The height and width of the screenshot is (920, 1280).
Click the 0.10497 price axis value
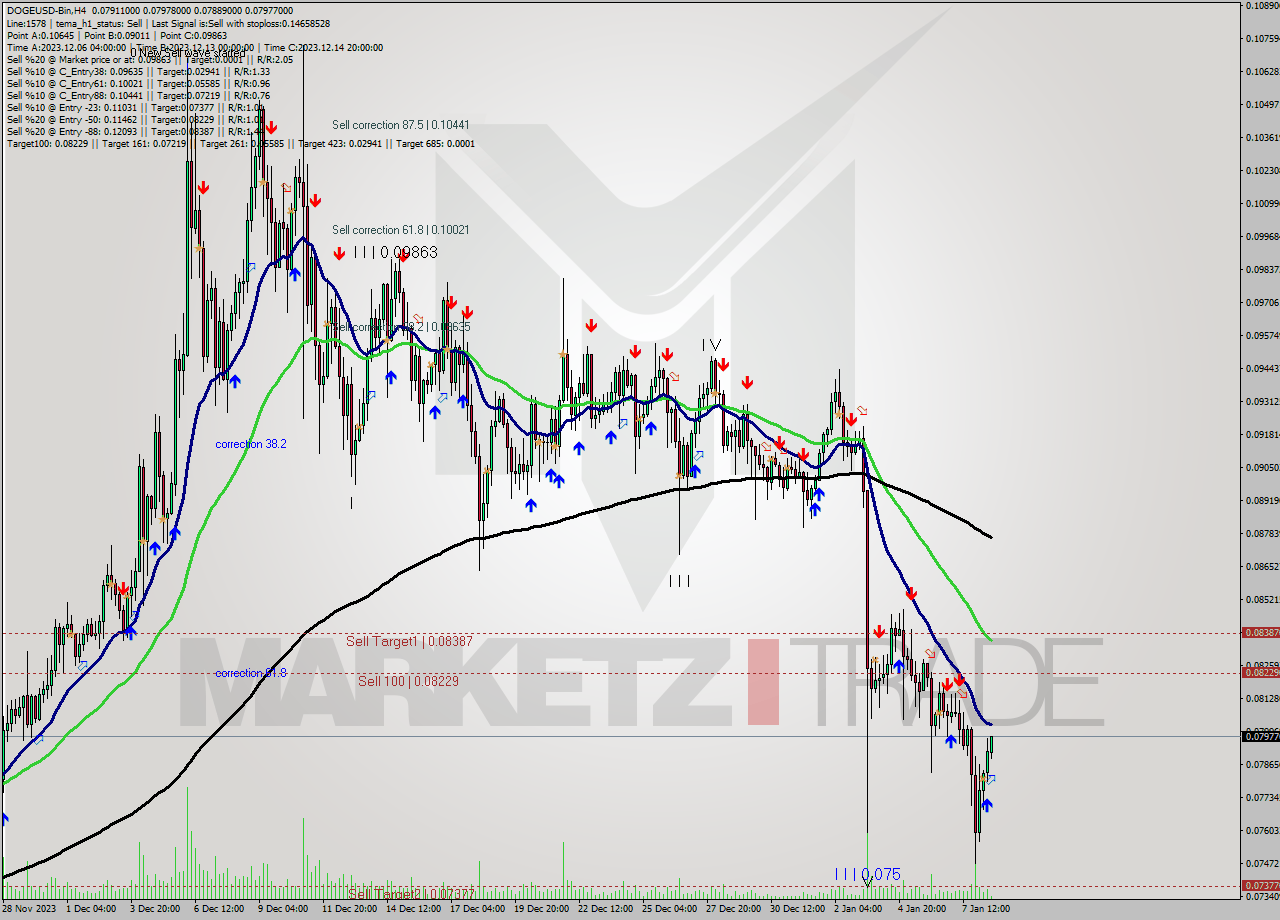1262,104
